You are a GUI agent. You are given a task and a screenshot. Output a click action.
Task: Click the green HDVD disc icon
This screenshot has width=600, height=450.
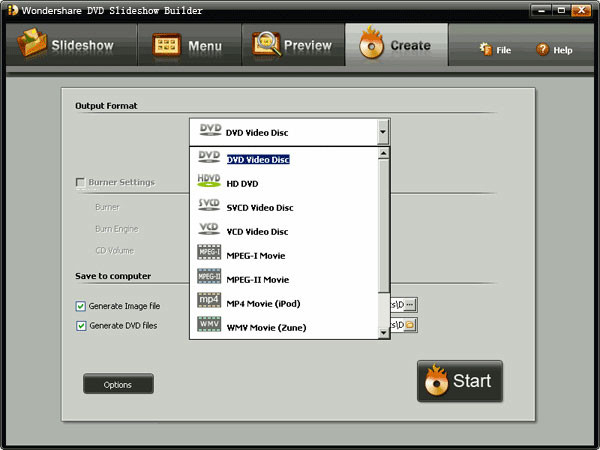[209, 180]
